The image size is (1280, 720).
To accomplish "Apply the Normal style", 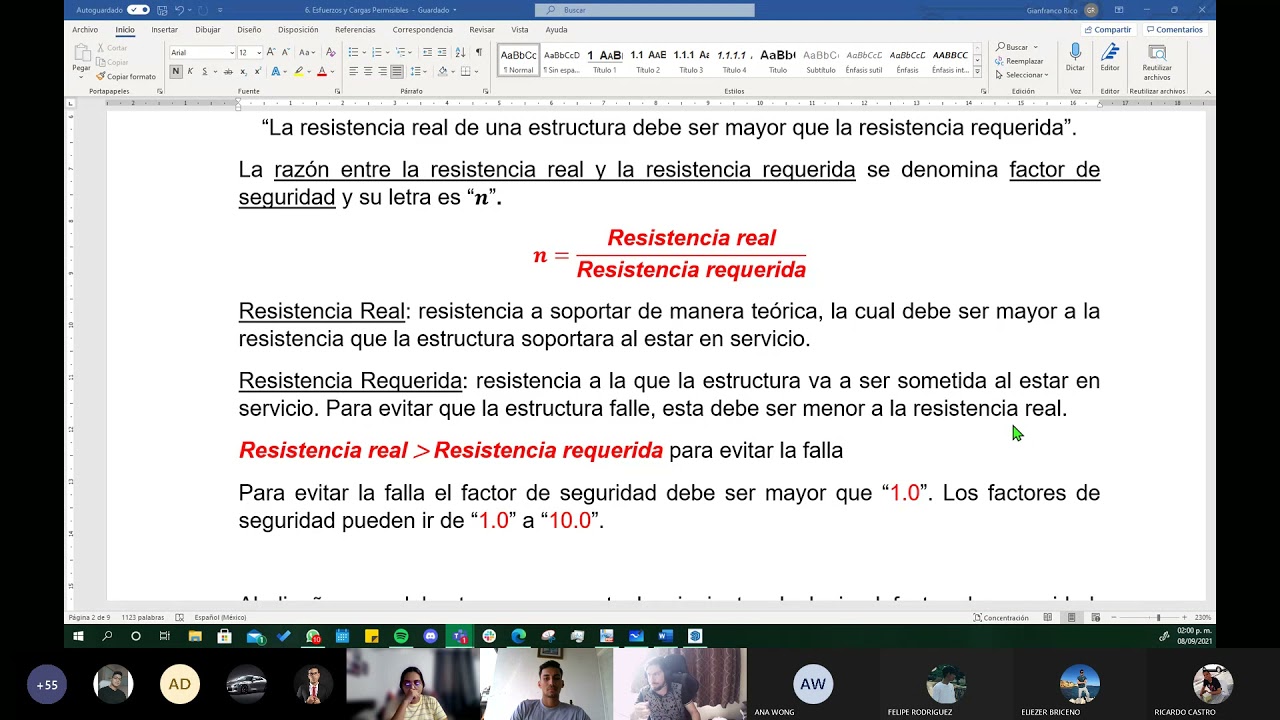I will [x=518, y=60].
